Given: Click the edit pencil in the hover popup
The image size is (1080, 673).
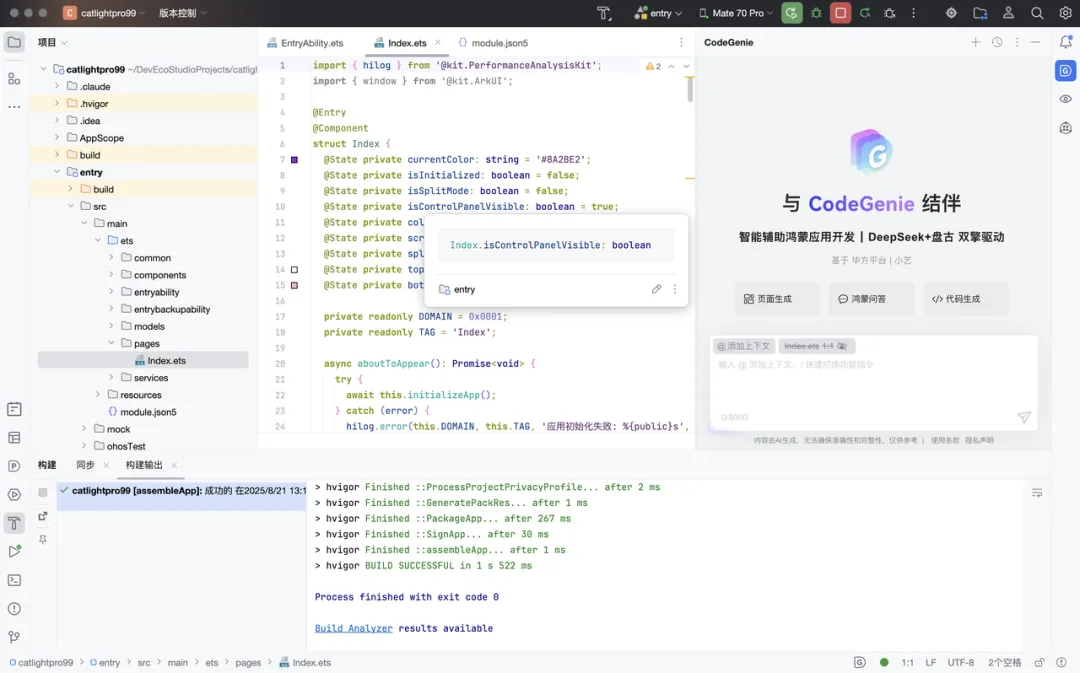Looking at the screenshot, I should click(656, 289).
